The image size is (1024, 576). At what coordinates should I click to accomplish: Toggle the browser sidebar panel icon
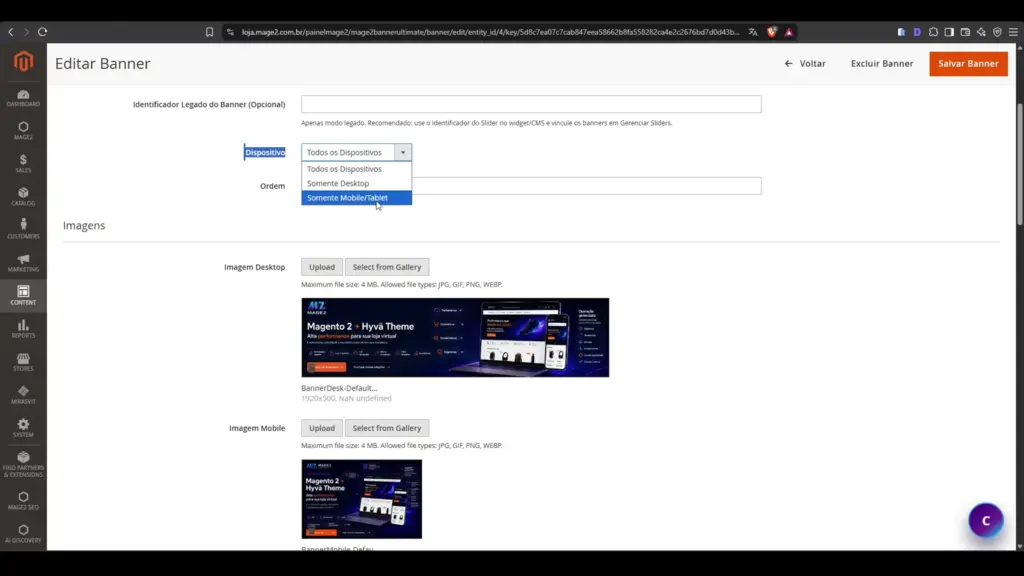(x=949, y=32)
